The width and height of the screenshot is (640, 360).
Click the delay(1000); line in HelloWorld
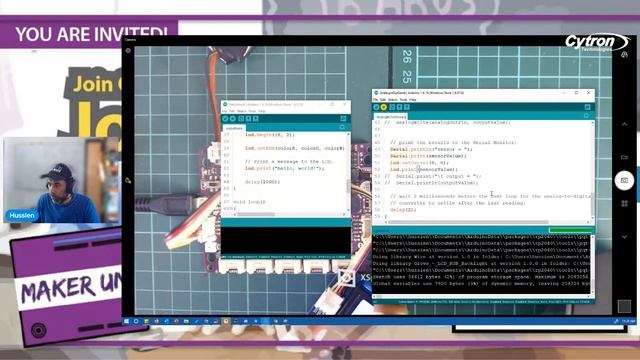pos(262,182)
